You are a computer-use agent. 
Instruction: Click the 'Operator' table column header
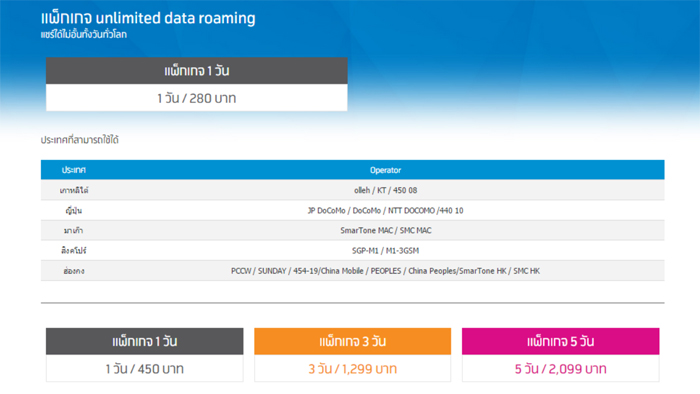pos(385,170)
